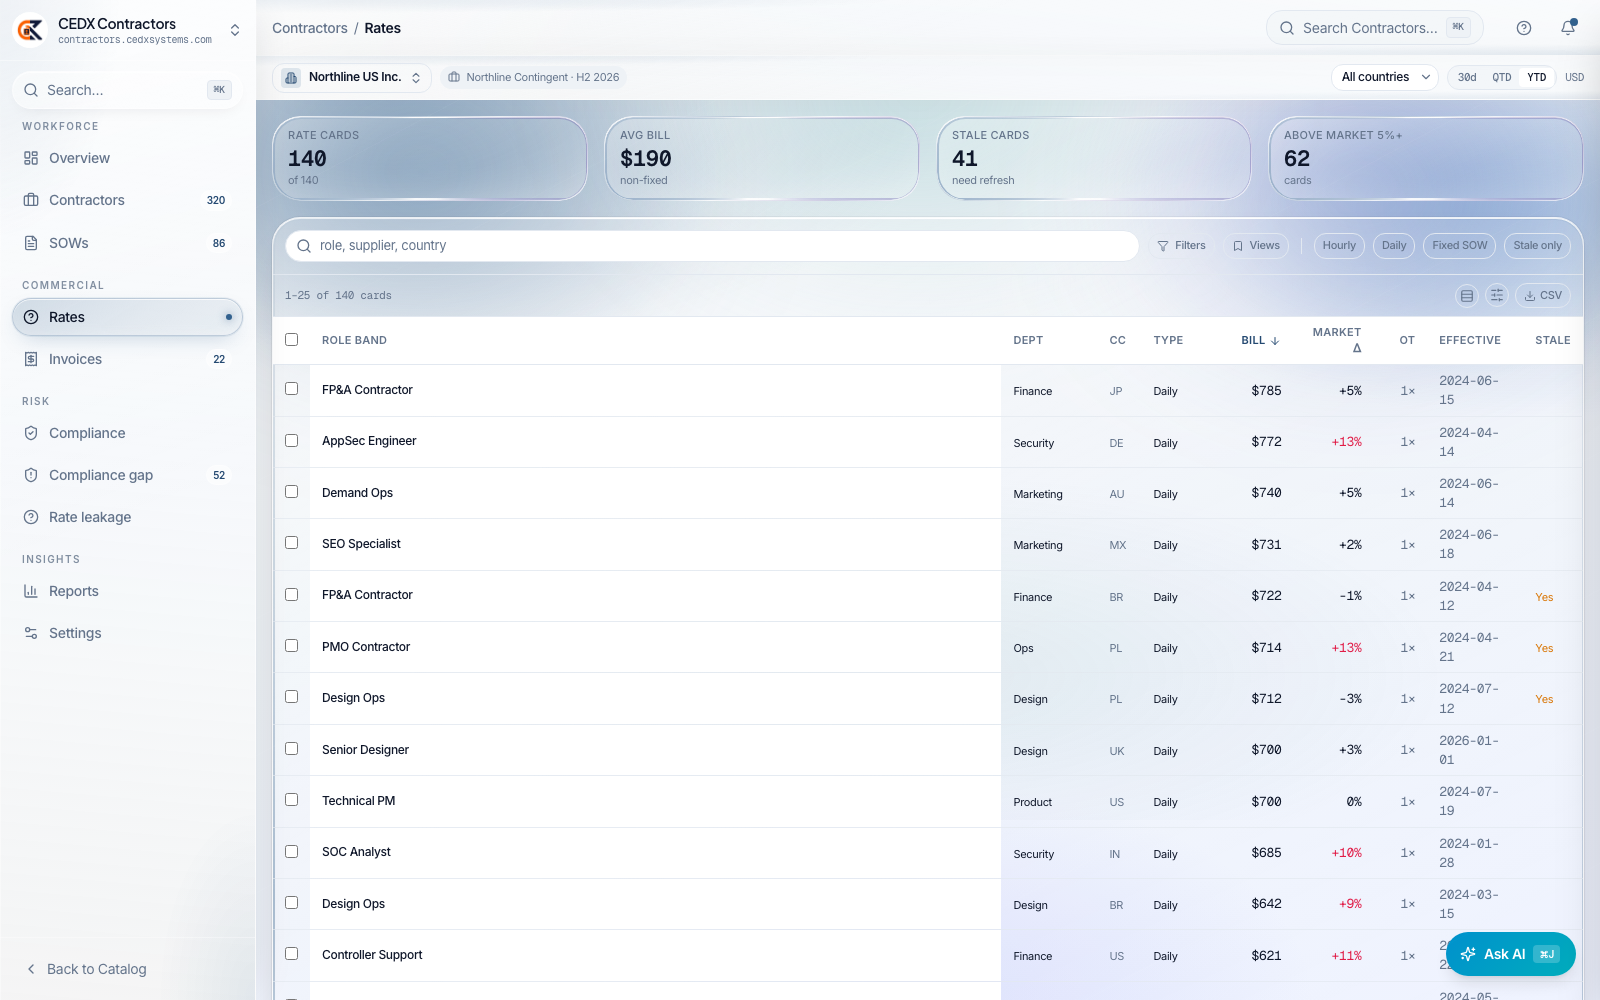Check the Senior Designer row

coord(292,749)
